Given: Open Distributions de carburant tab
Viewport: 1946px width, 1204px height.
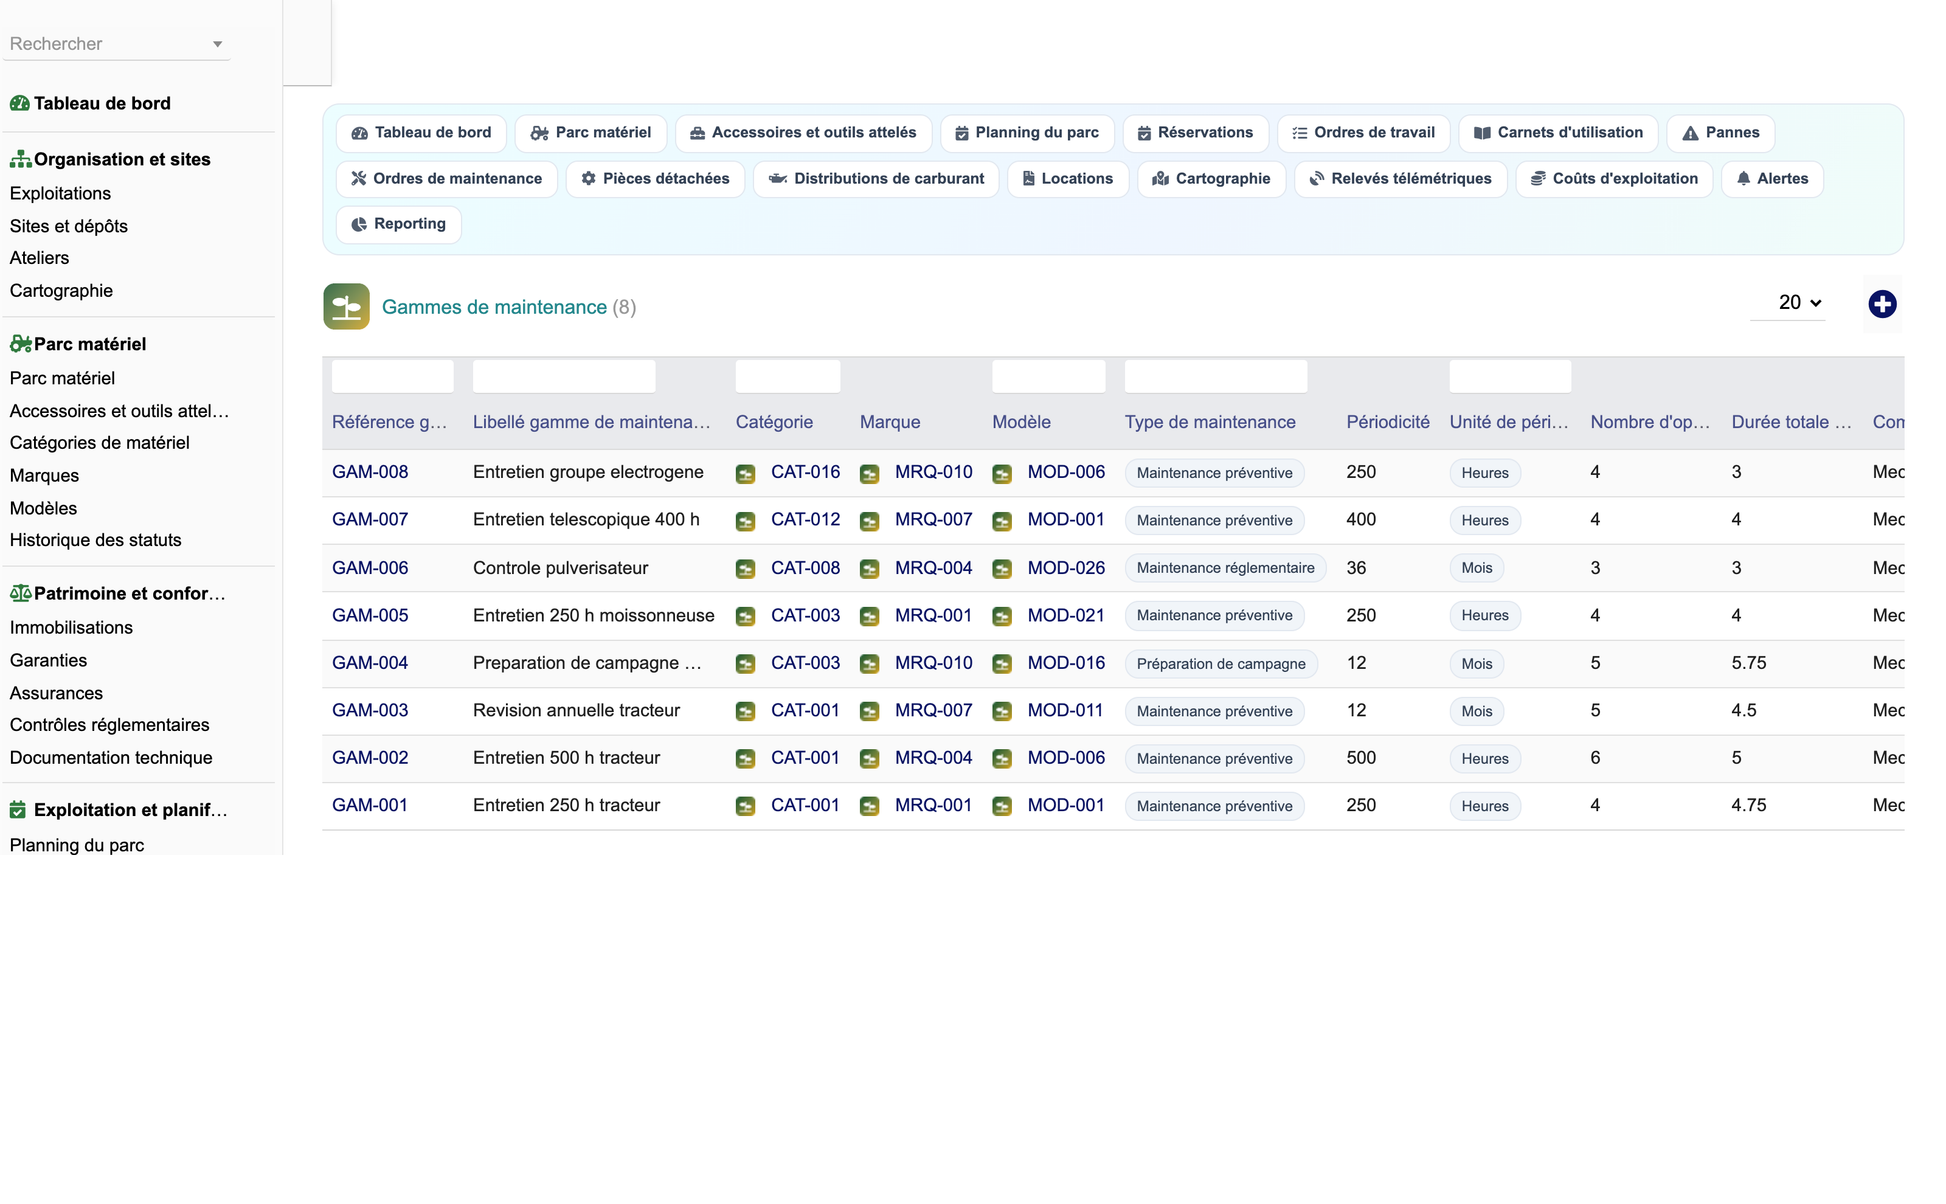Looking at the screenshot, I should (x=876, y=179).
